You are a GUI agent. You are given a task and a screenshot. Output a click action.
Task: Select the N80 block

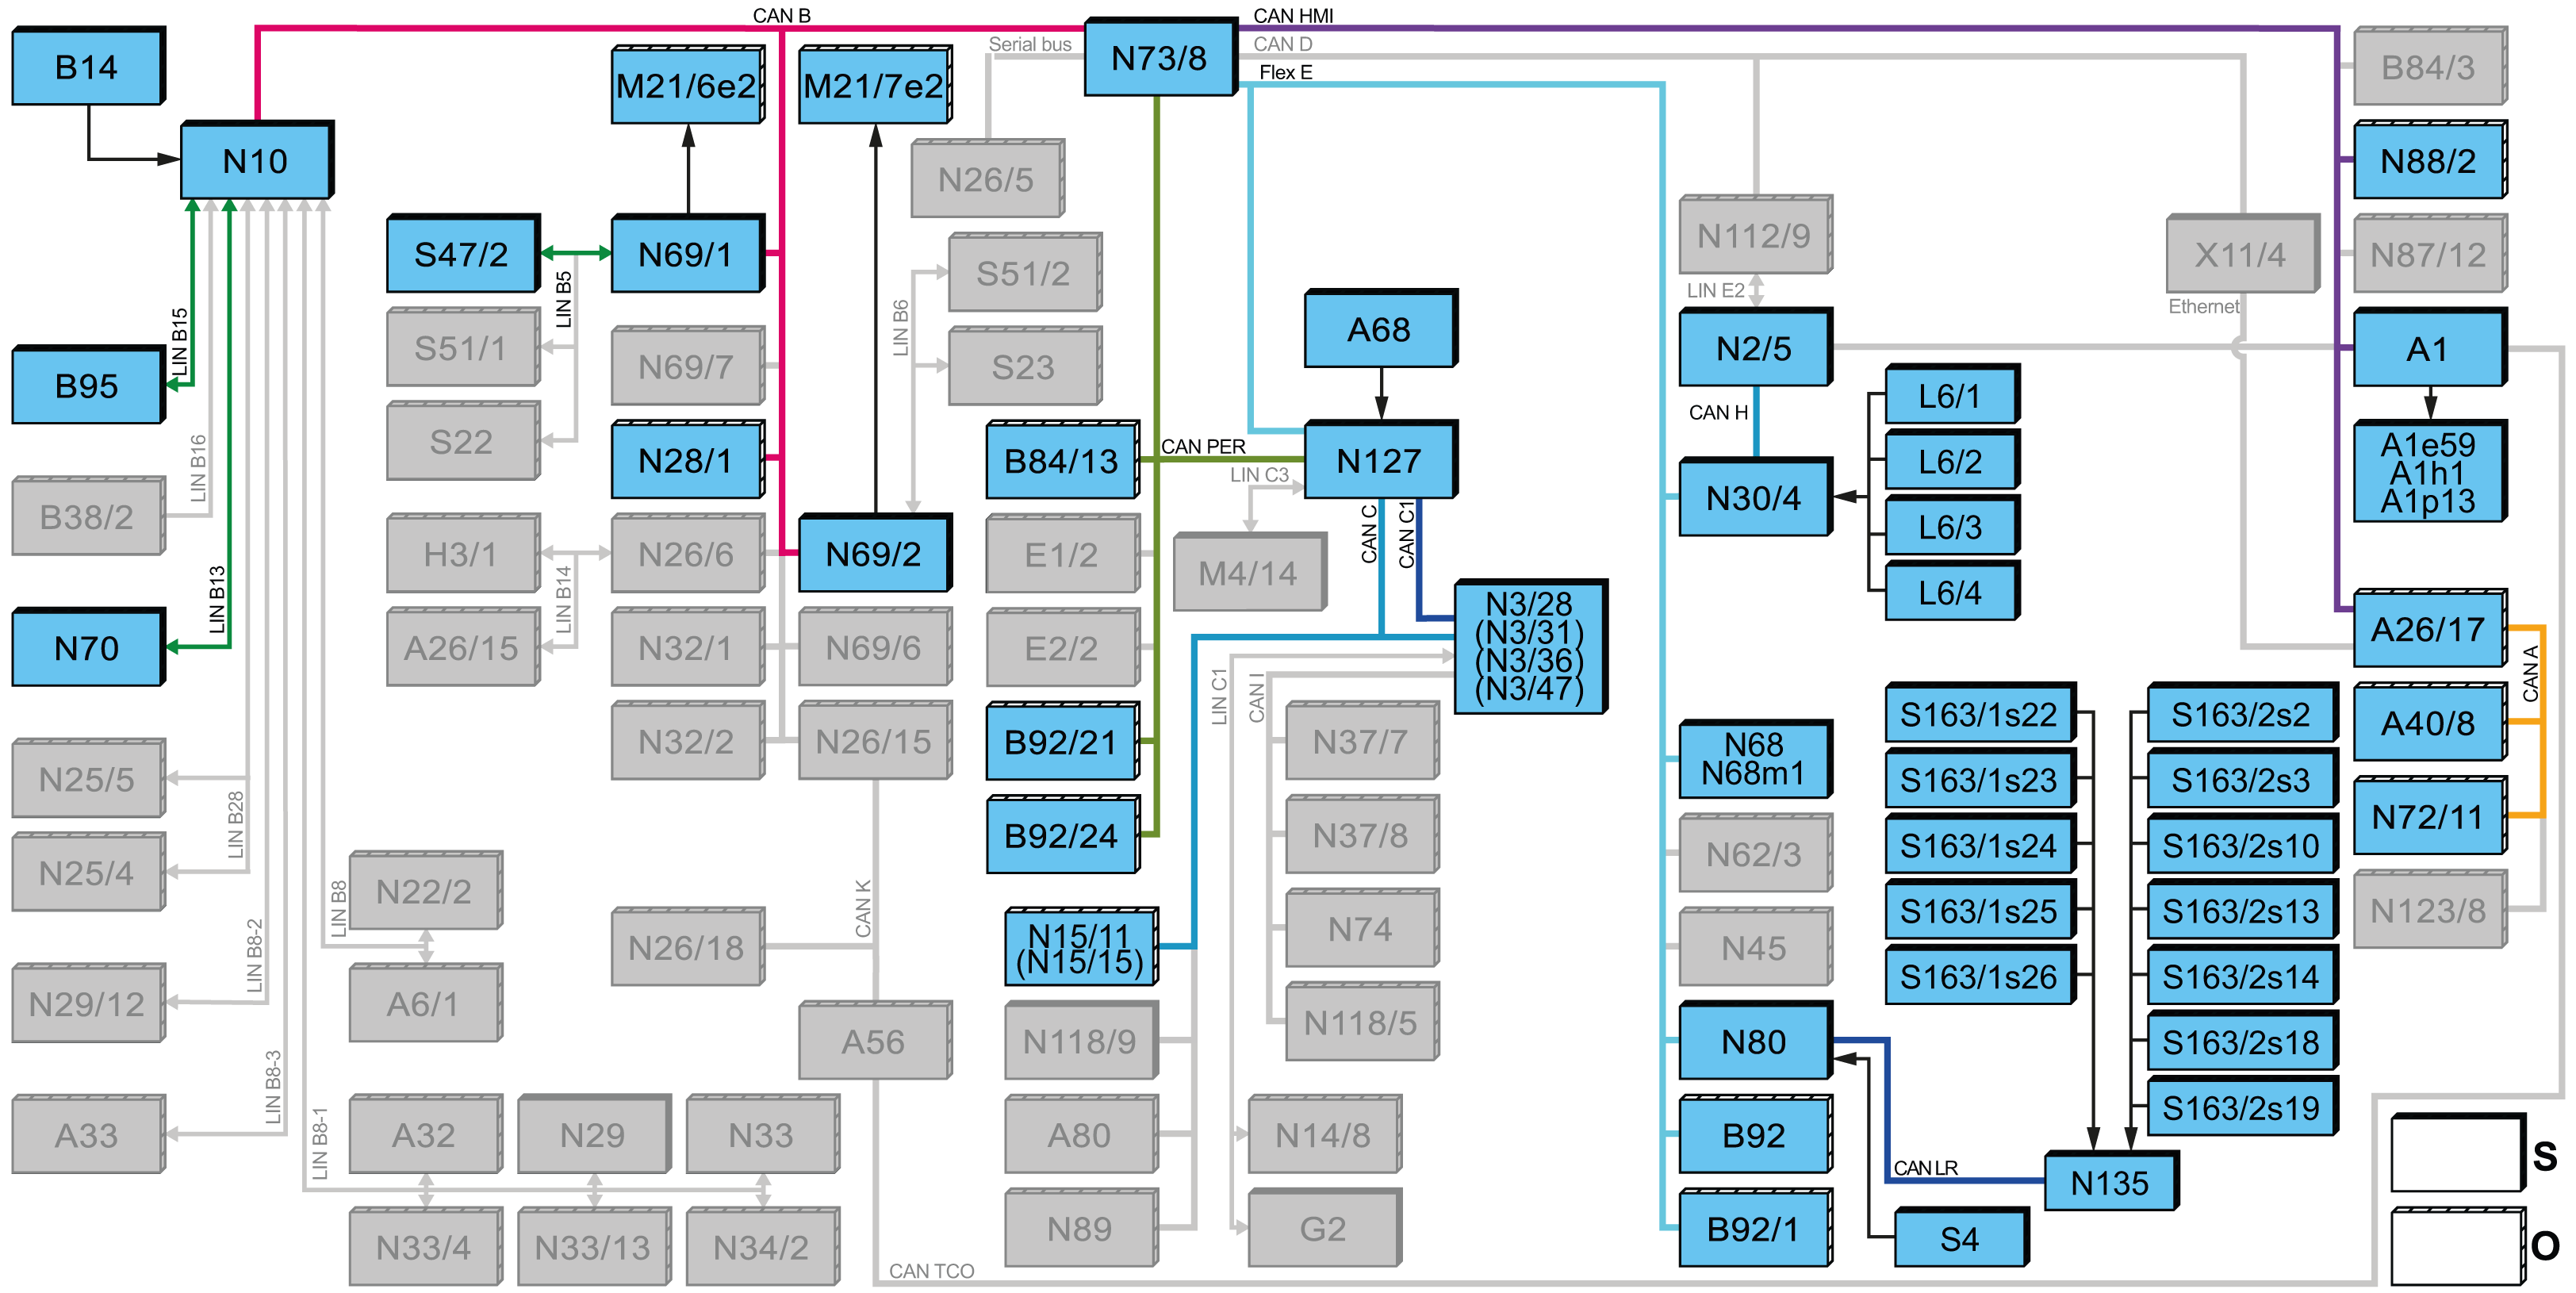click(1755, 1041)
